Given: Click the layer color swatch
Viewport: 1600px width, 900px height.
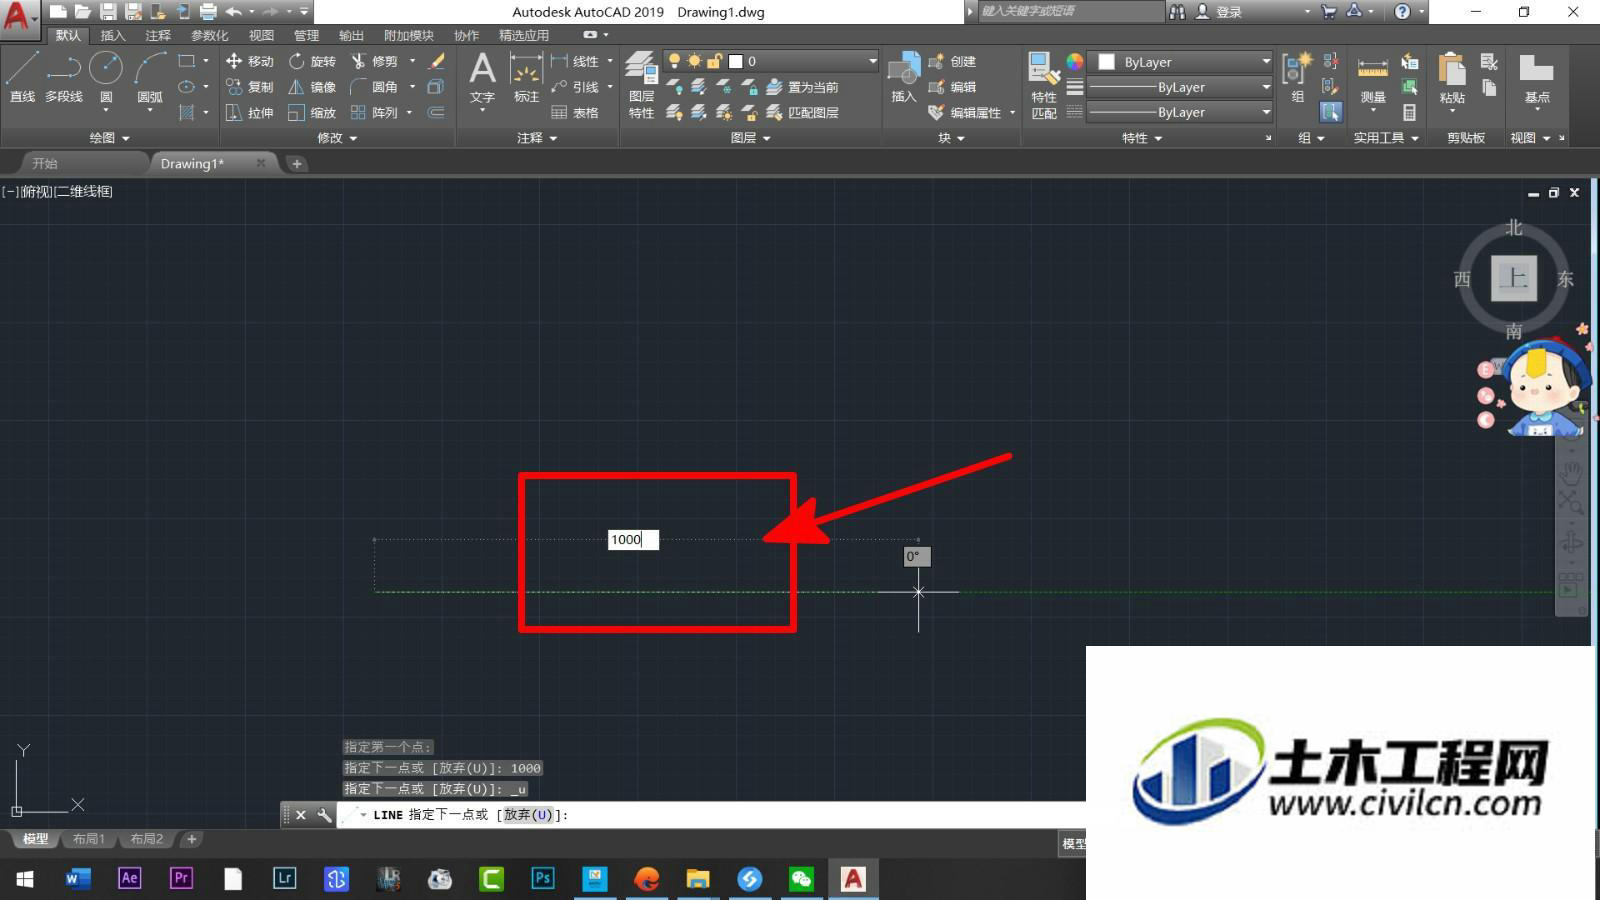Looking at the screenshot, I should tap(735, 61).
